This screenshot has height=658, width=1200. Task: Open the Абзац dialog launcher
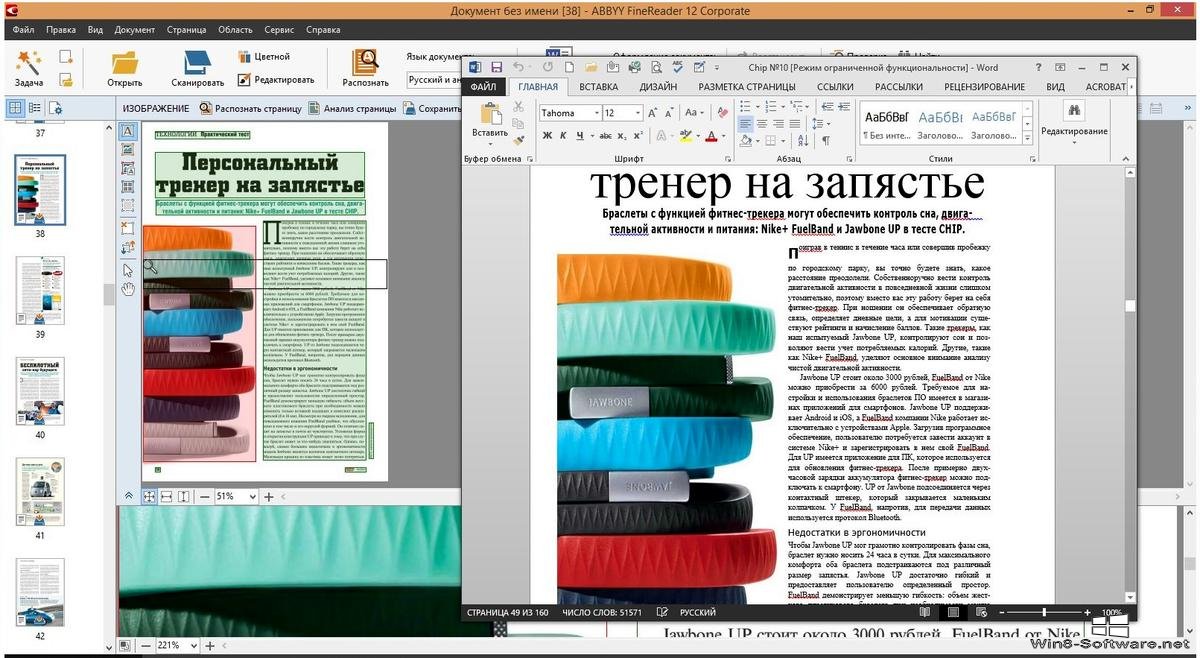tap(849, 159)
